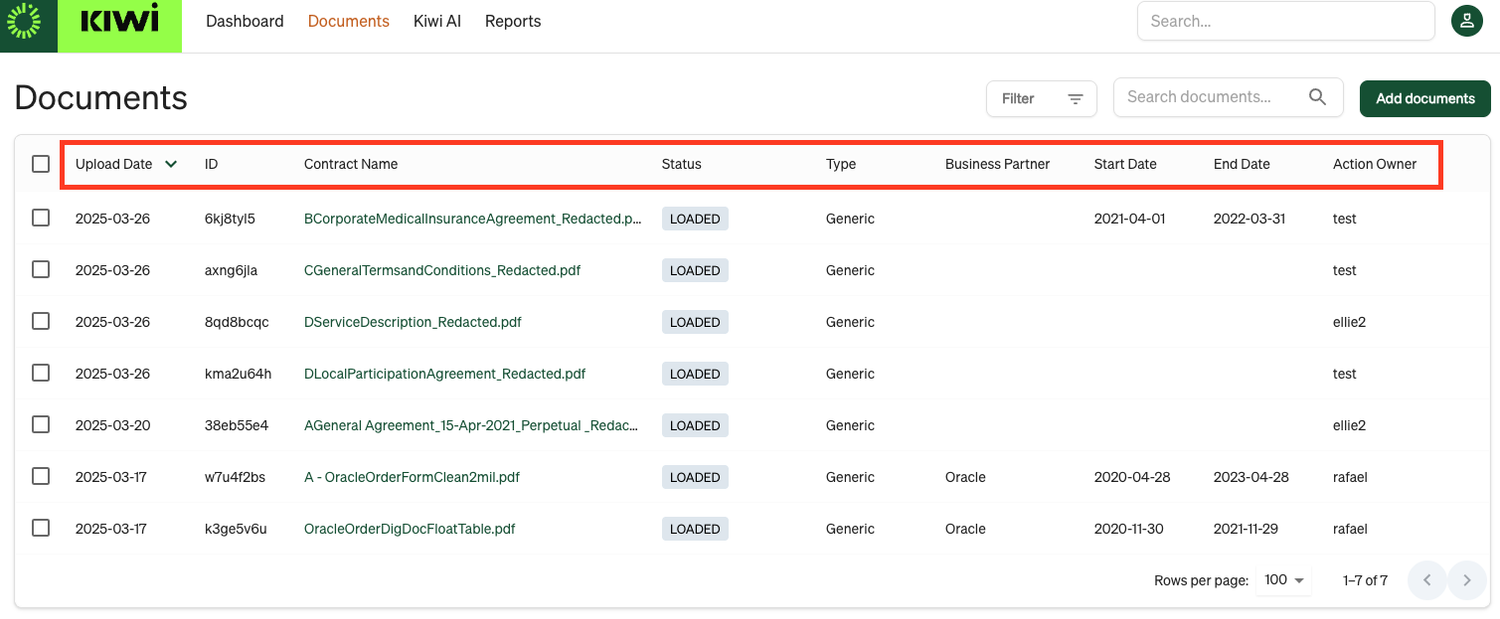The height and width of the screenshot is (619, 1500).
Task: Switch to Documents tab
Action: coord(348,21)
